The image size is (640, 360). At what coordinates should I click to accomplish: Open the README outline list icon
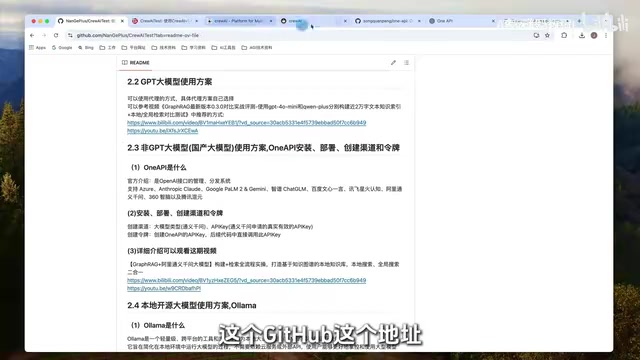(407, 63)
